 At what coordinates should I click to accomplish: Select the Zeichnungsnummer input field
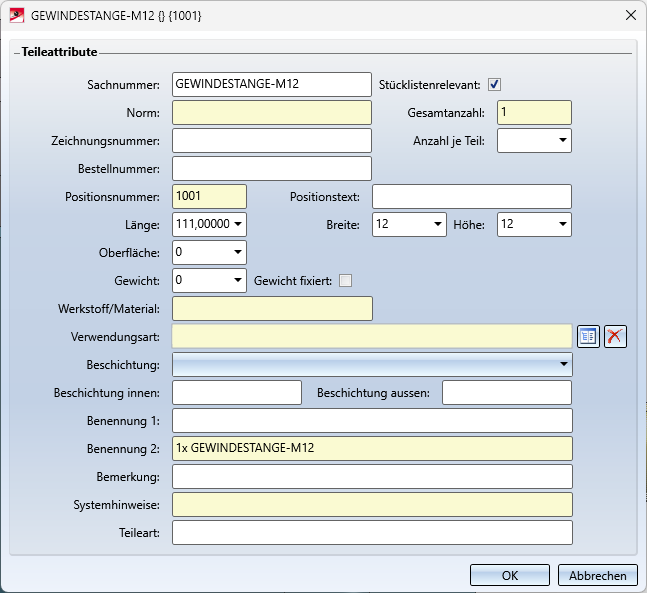click(271, 140)
